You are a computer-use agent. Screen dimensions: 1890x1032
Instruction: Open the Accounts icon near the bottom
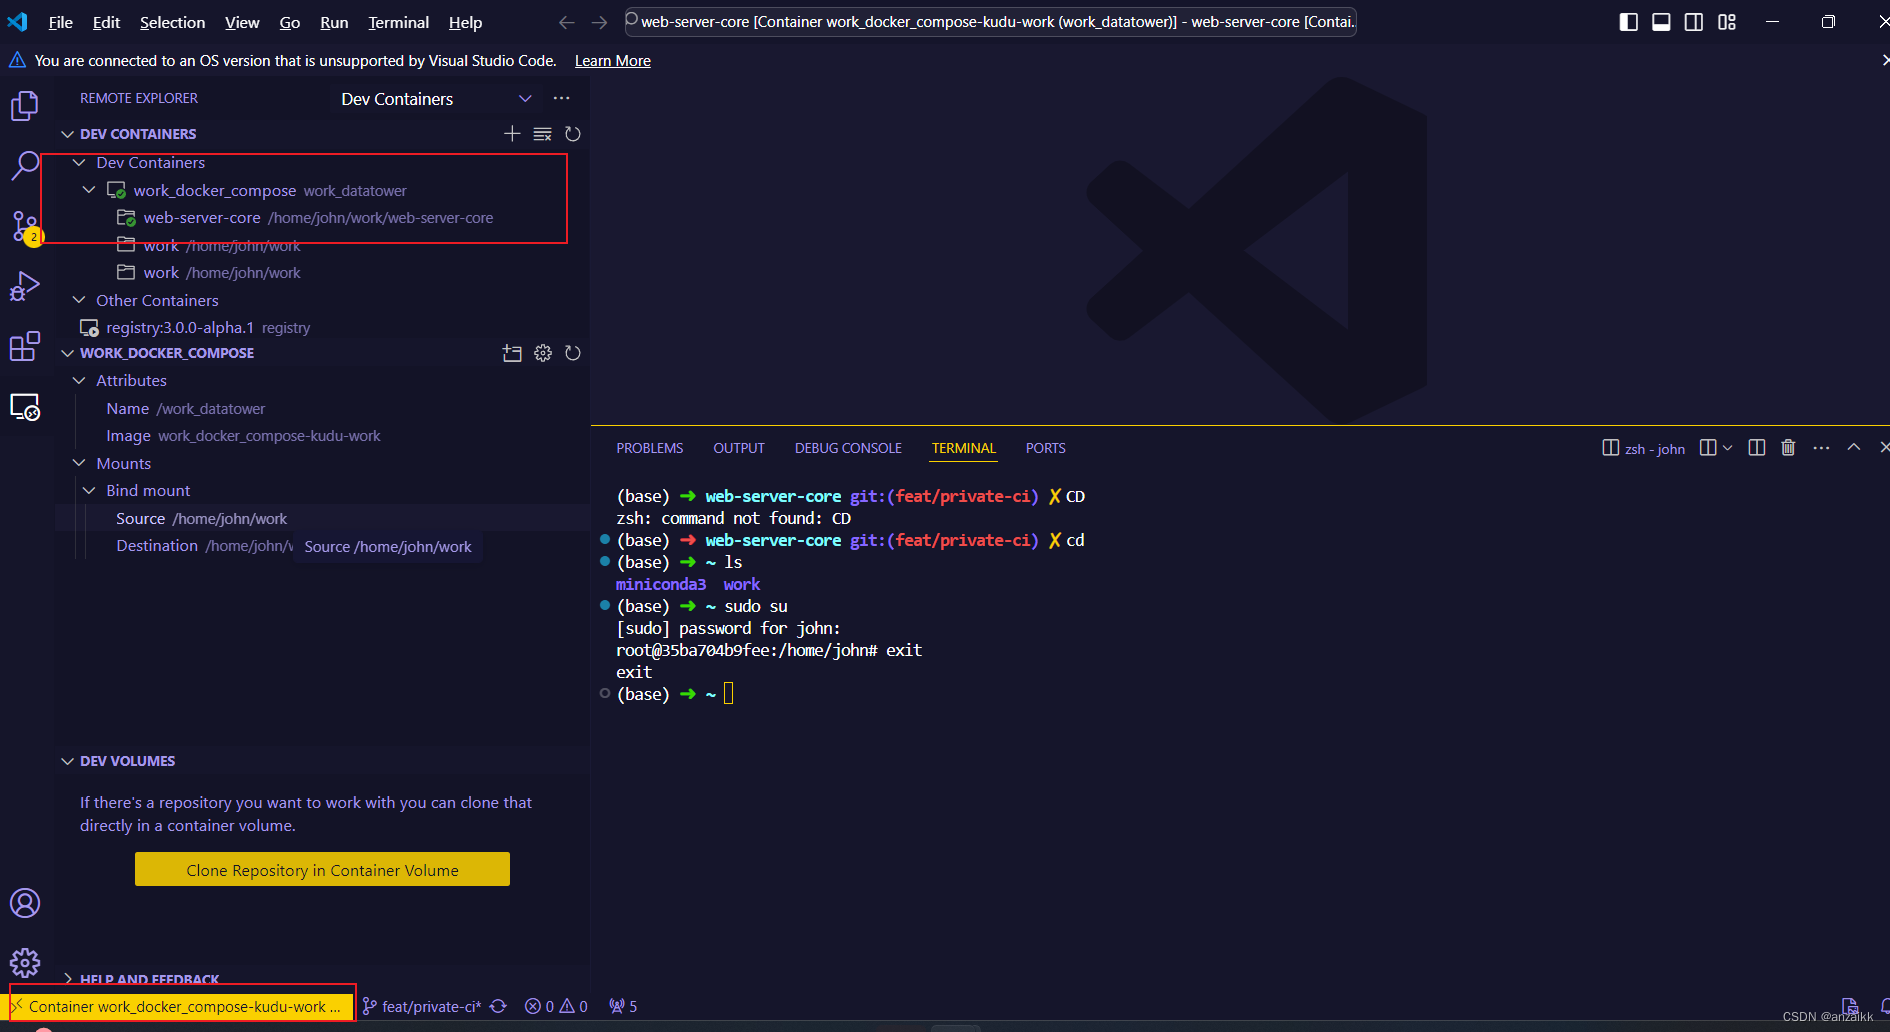(x=24, y=902)
